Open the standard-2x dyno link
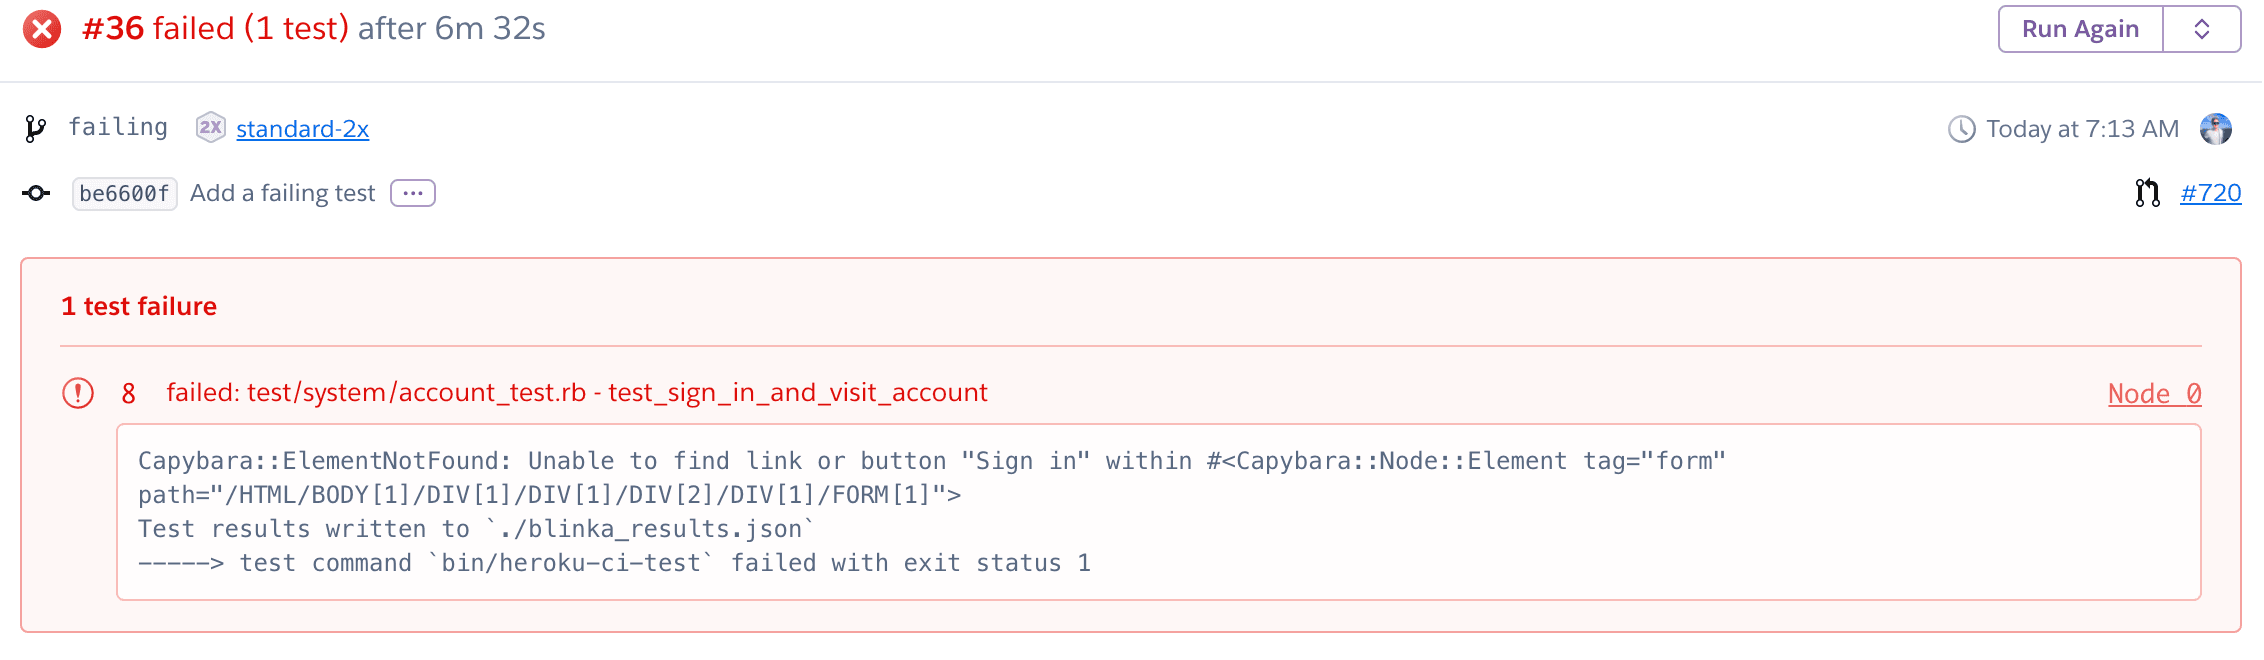Viewport: 2264px width, 660px height. [x=302, y=128]
